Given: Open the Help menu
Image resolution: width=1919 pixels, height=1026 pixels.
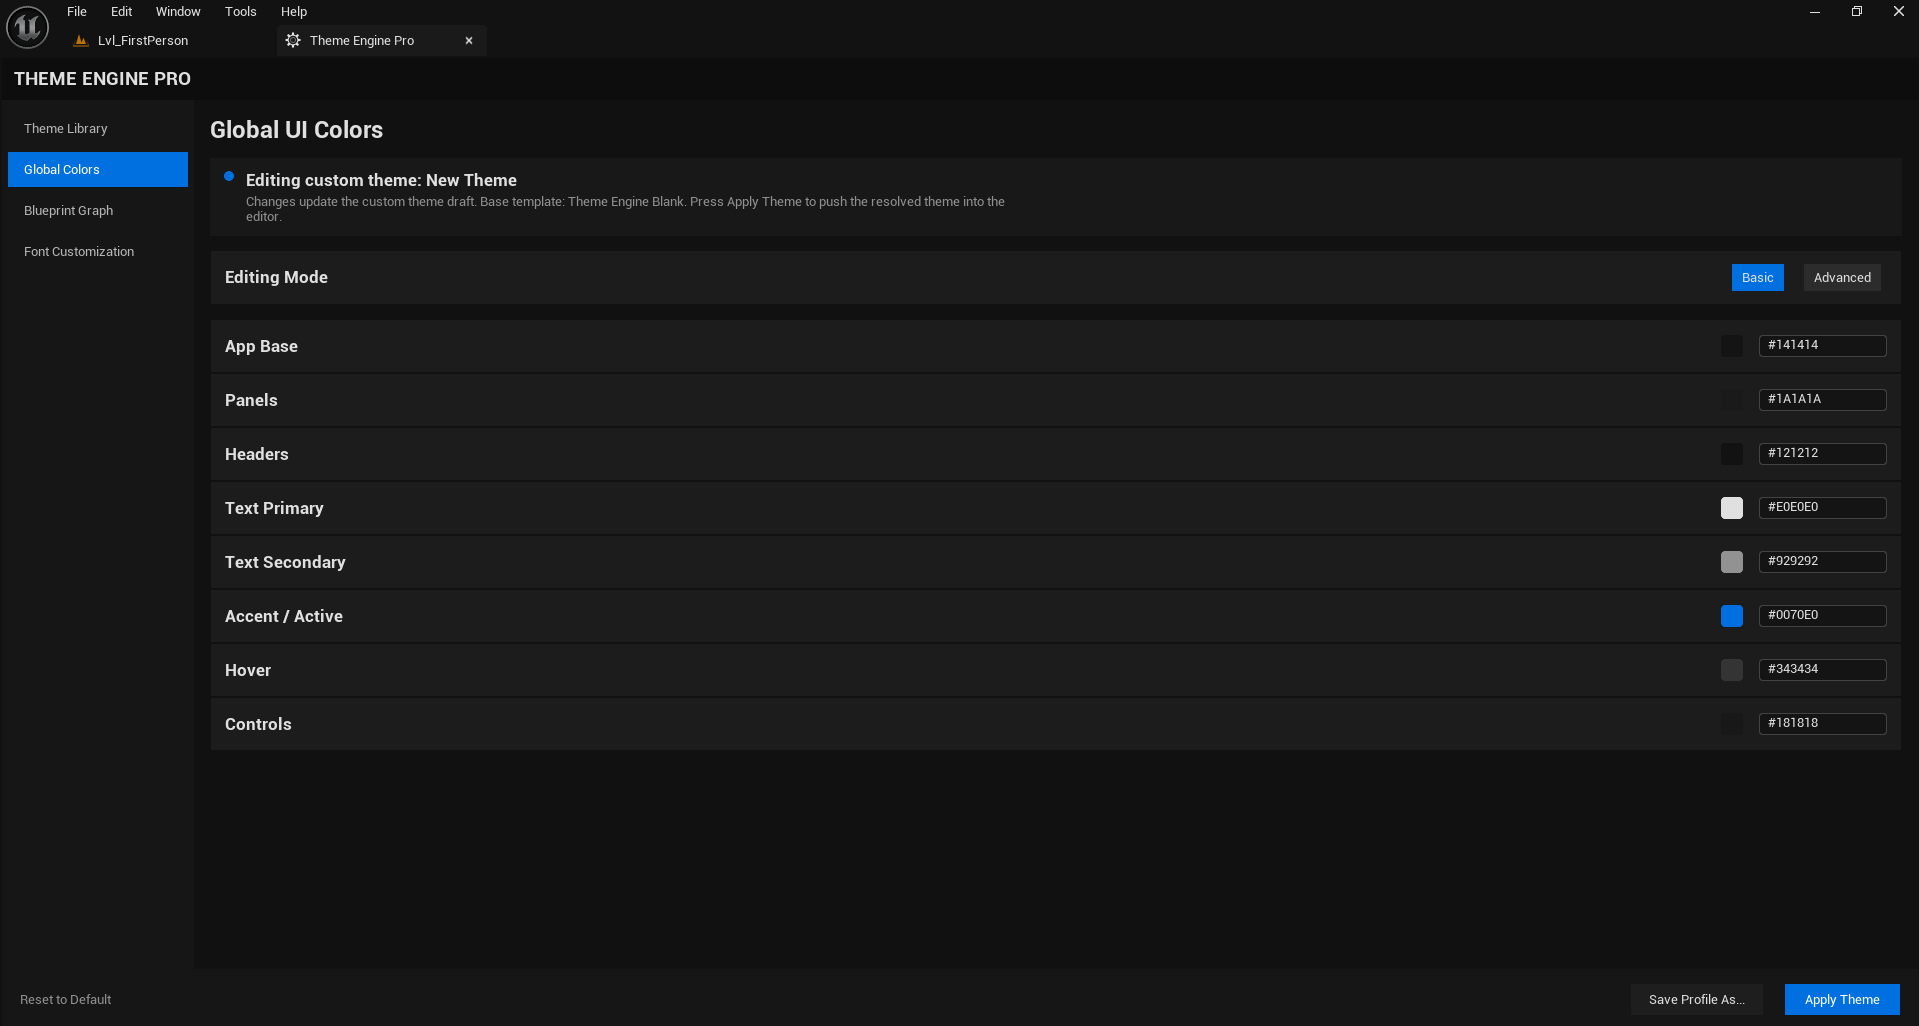Looking at the screenshot, I should click(x=294, y=12).
